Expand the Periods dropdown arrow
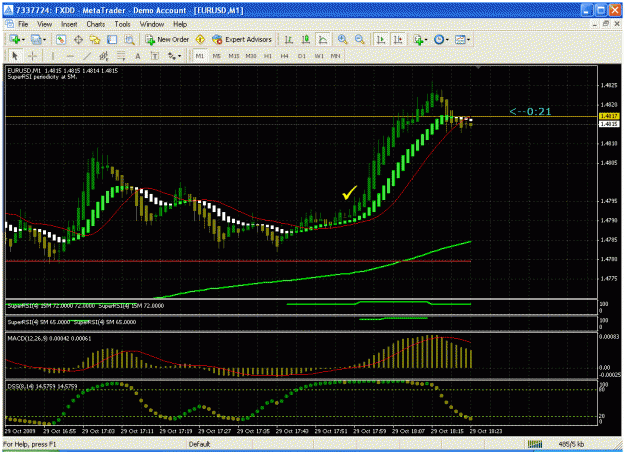The width and height of the screenshot is (625, 452). click(447, 39)
